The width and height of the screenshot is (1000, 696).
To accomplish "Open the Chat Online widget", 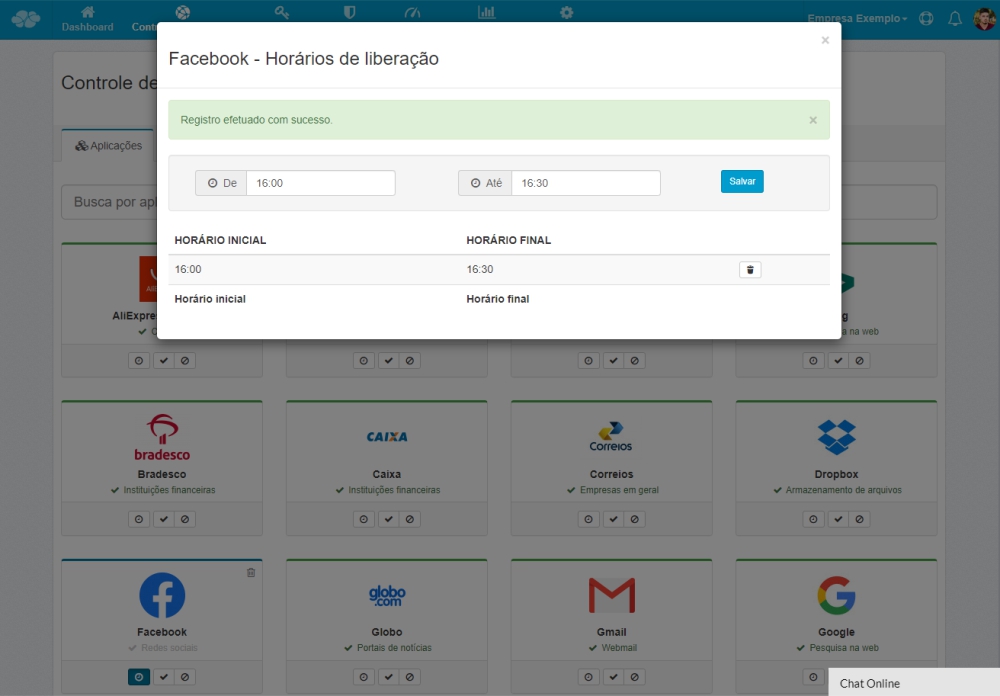I will point(914,683).
